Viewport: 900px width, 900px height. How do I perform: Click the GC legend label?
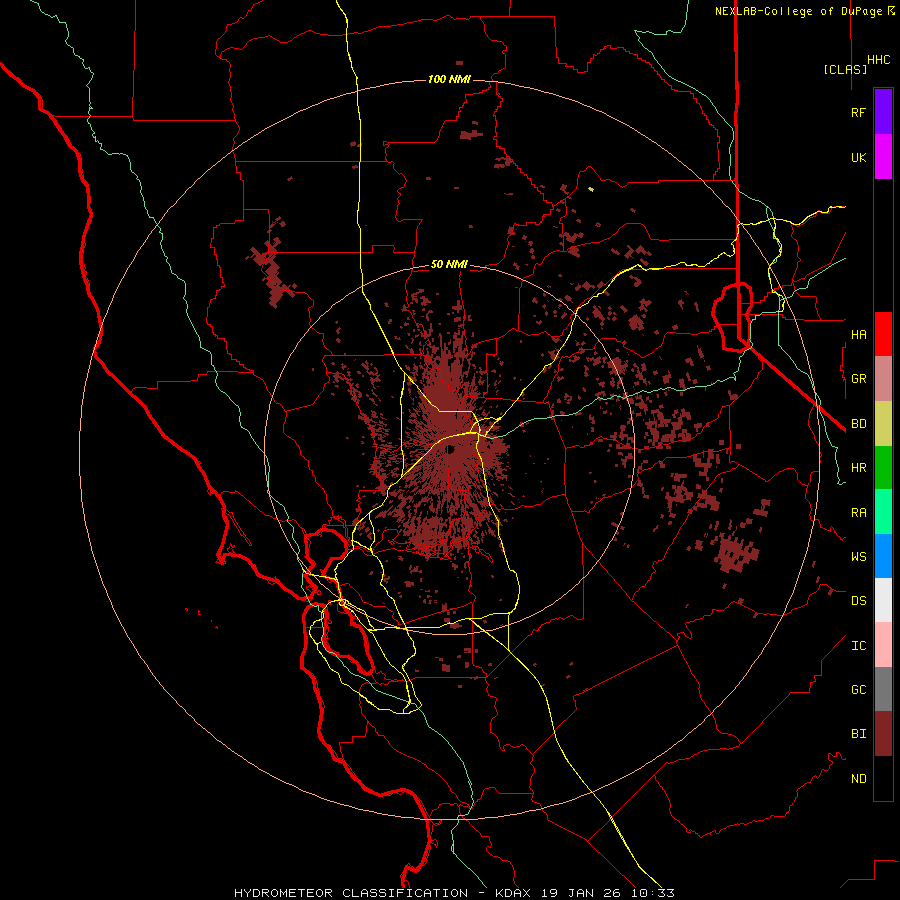click(x=858, y=690)
